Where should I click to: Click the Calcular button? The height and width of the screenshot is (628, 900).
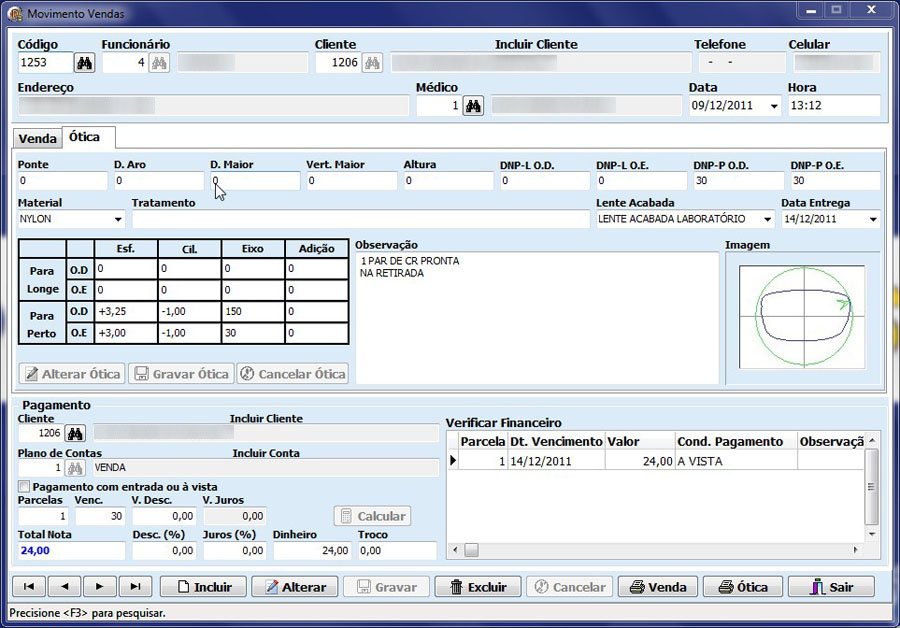[373, 516]
